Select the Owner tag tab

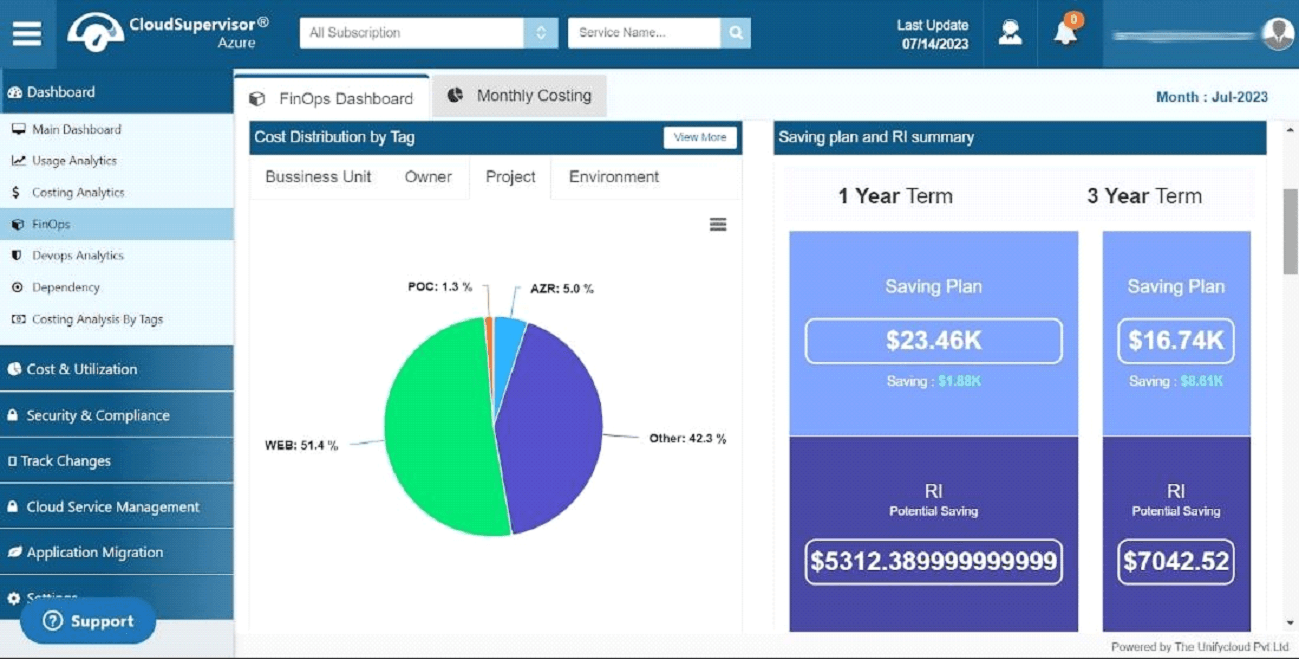[x=428, y=177]
